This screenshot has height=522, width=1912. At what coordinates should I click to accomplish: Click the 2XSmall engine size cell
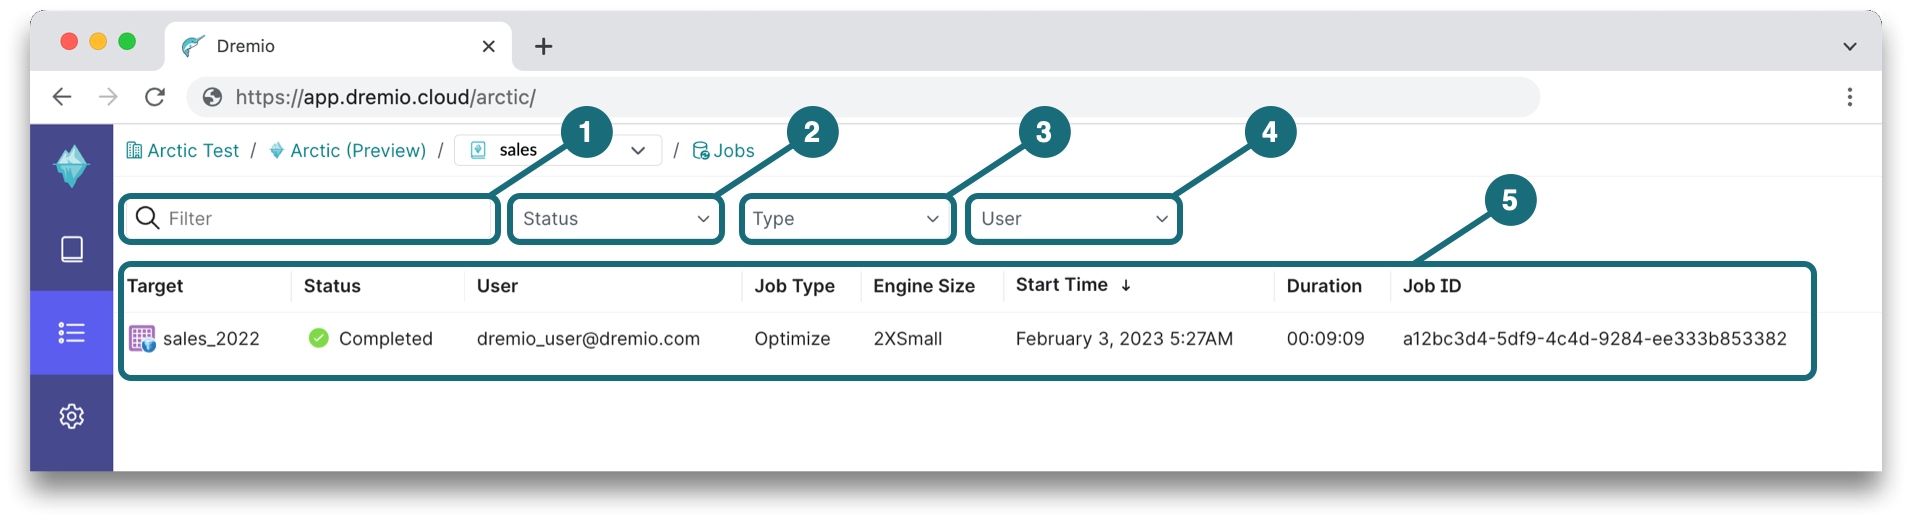(x=908, y=339)
